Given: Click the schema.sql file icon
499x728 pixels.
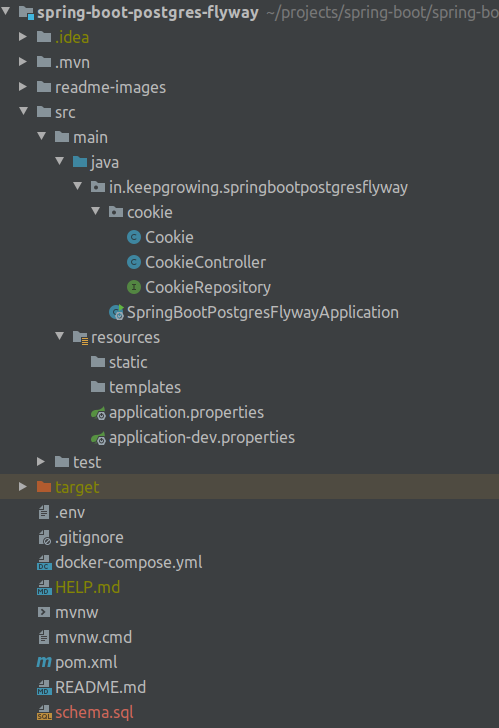Looking at the screenshot, I should (44, 713).
